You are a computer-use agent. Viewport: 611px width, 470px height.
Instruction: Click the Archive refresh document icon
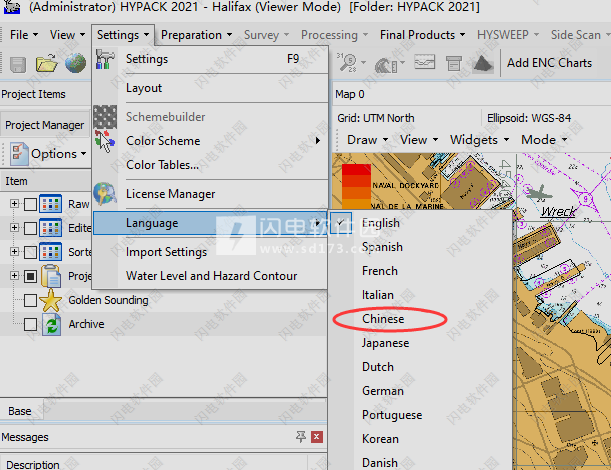tap(51, 324)
